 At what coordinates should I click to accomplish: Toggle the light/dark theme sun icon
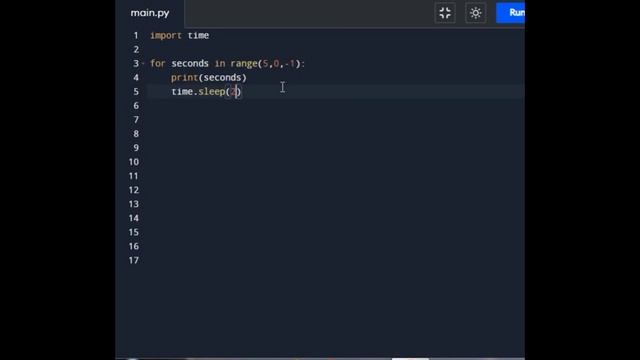[x=476, y=13]
